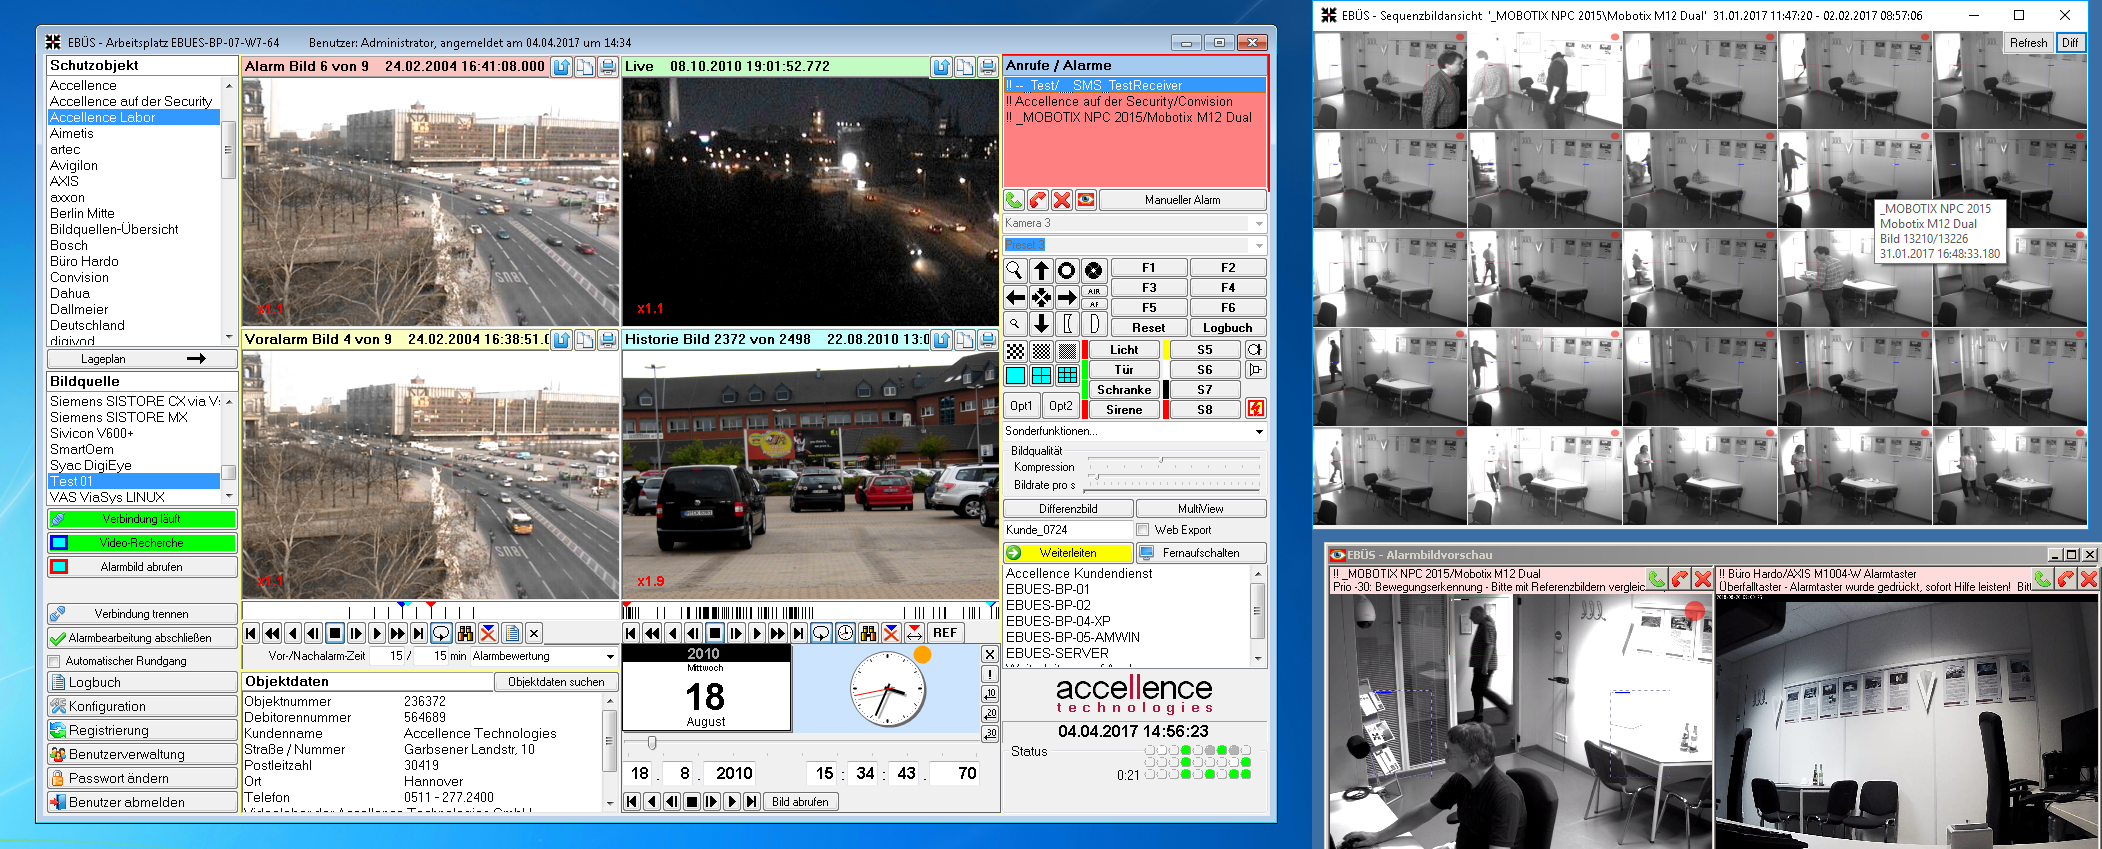Select the single-view cyan layout icon
The height and width of the screenshot is (849, 2102).
(1015, 376)
